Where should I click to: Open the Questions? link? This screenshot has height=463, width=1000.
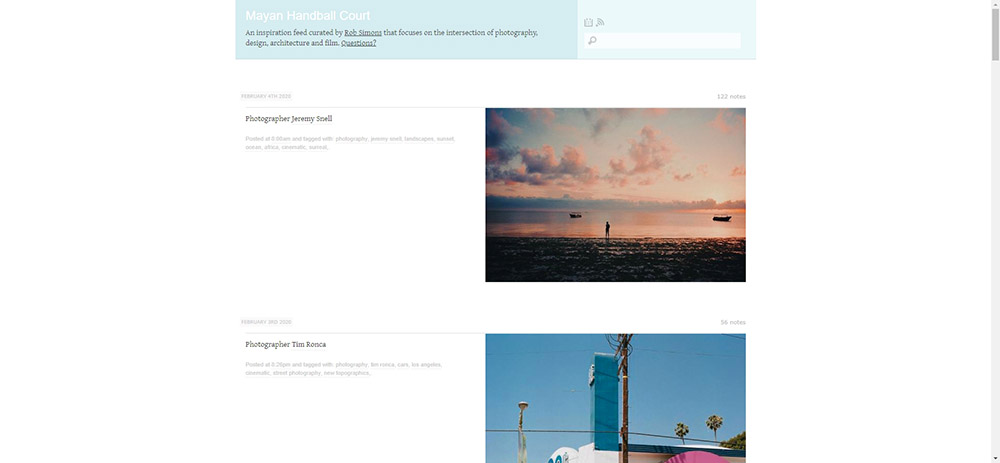tap(358, 43)
